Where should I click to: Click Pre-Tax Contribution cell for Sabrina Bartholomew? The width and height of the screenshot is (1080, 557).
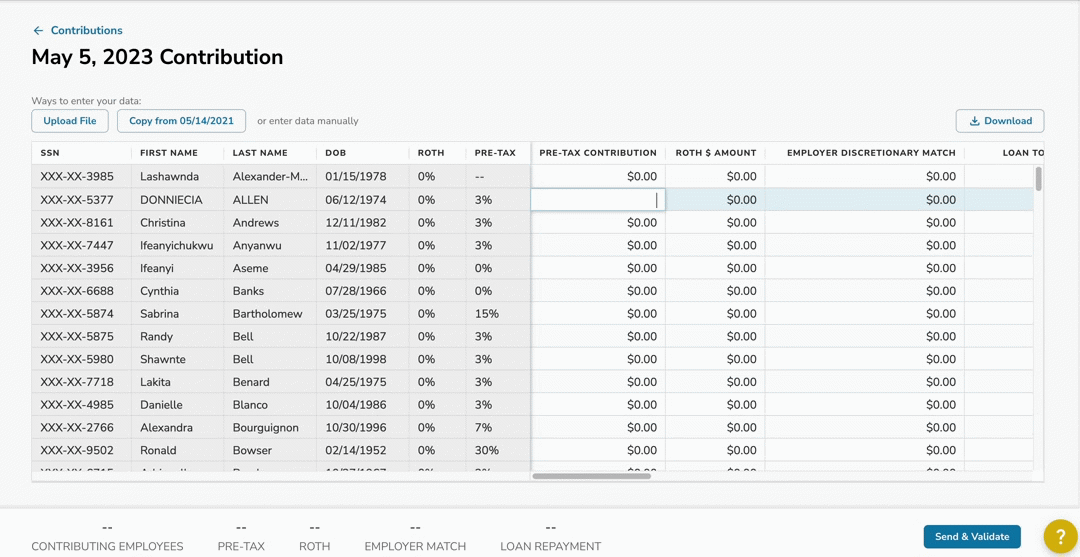[597, 314]
